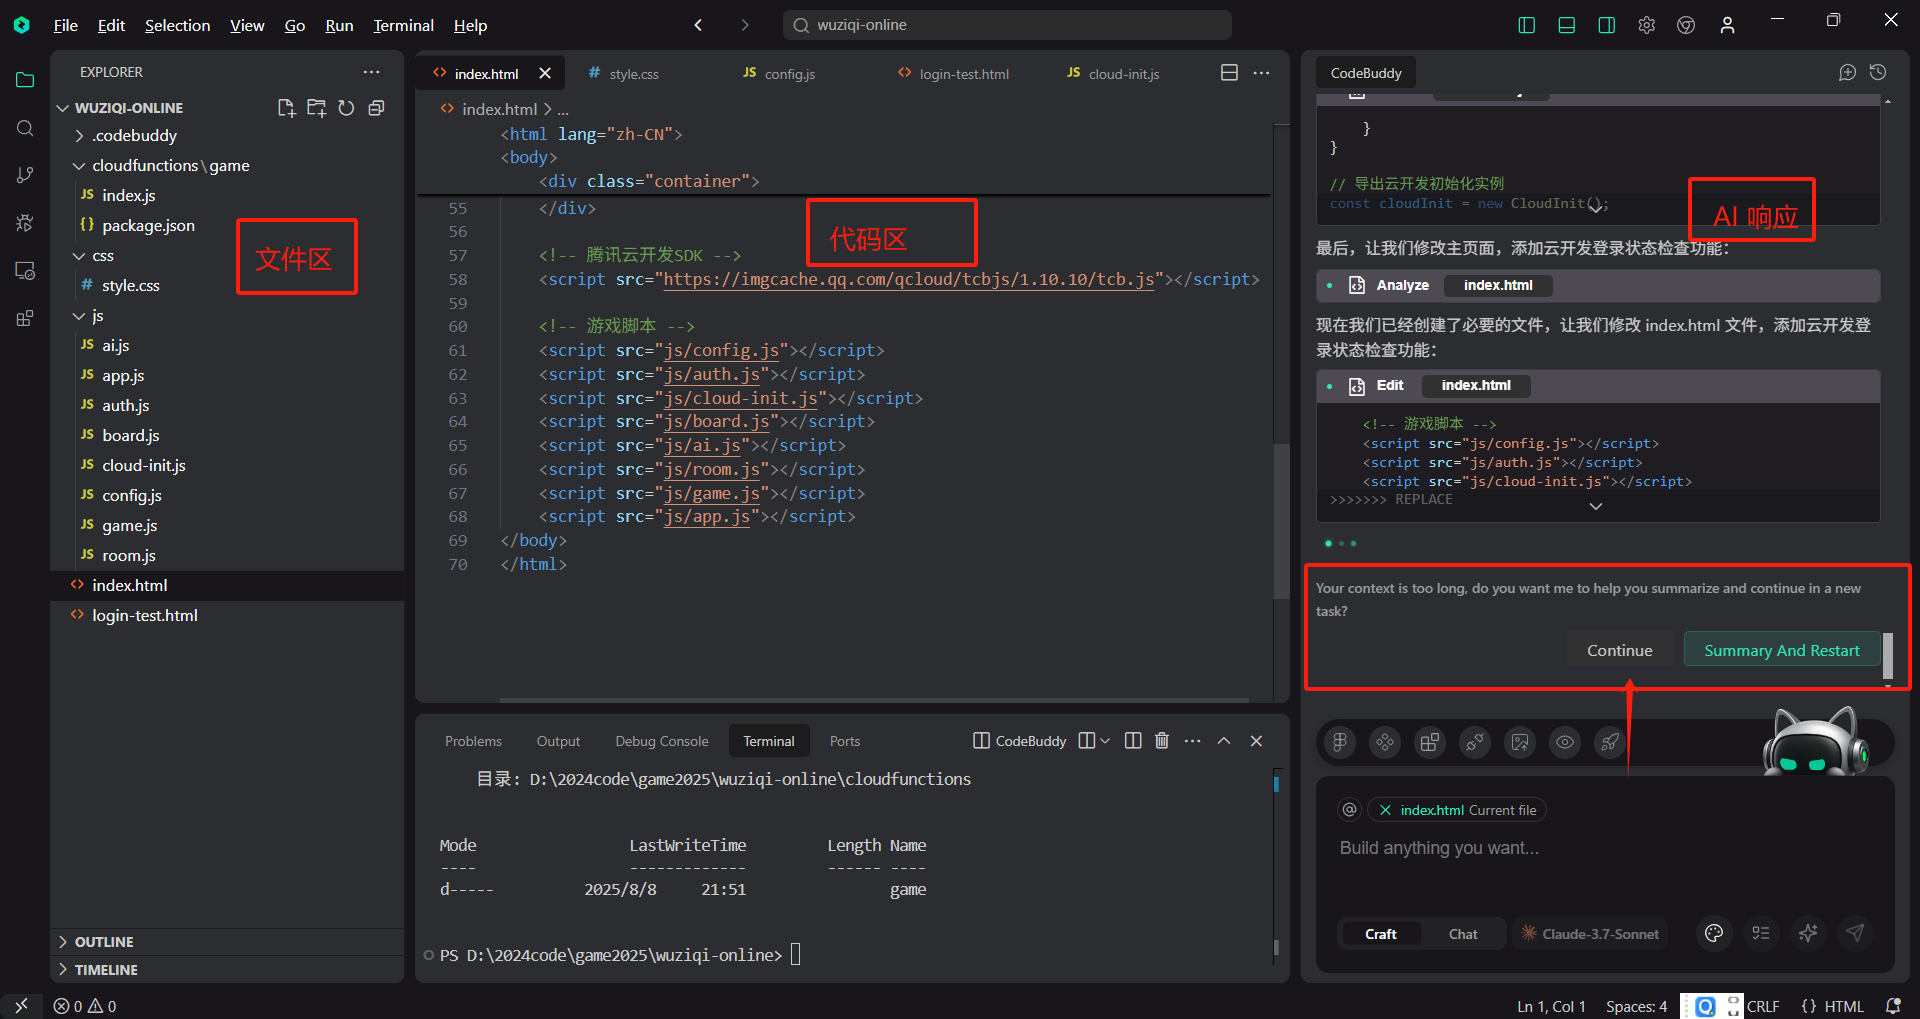The image size is (1920, 1019).
Task: Click the task checklist icon in chat input
Action: click(1761, 933)
